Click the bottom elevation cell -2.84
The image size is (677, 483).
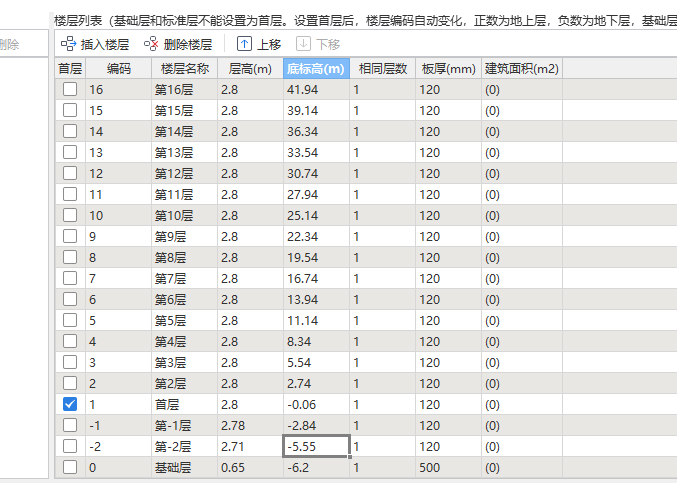click(x=316, y=425)
